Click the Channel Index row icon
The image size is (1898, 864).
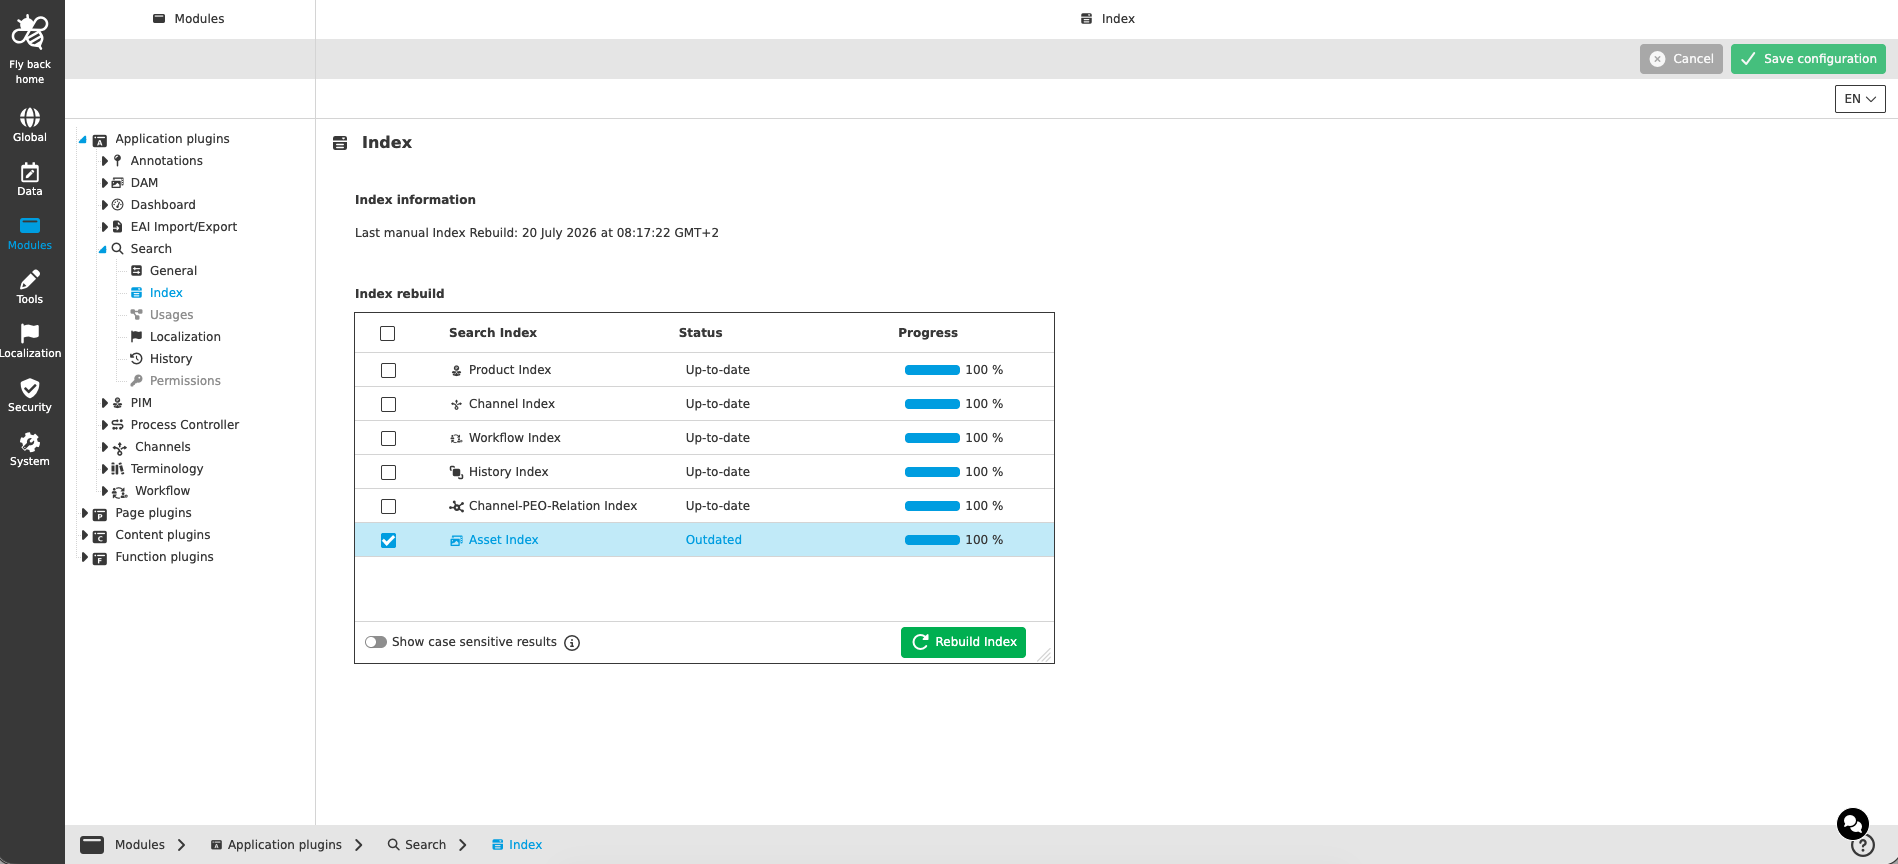[x=456, y=404]
